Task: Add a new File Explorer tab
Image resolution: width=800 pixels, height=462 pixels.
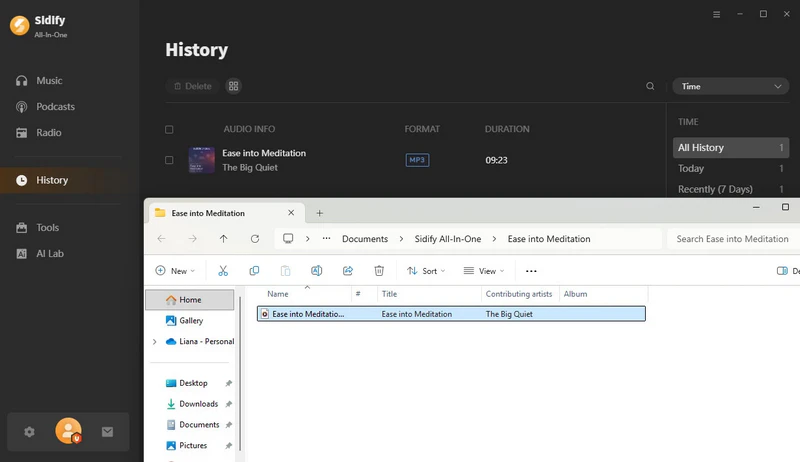Action: (319, 213)
